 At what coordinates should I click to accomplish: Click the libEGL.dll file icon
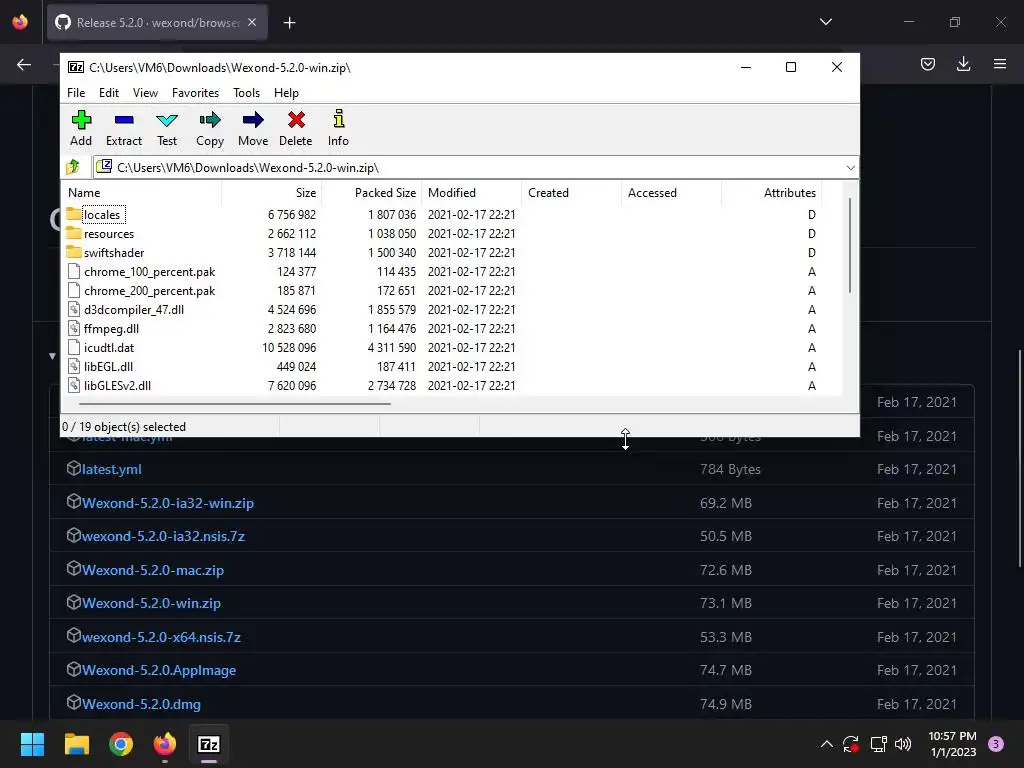point(74,366)
